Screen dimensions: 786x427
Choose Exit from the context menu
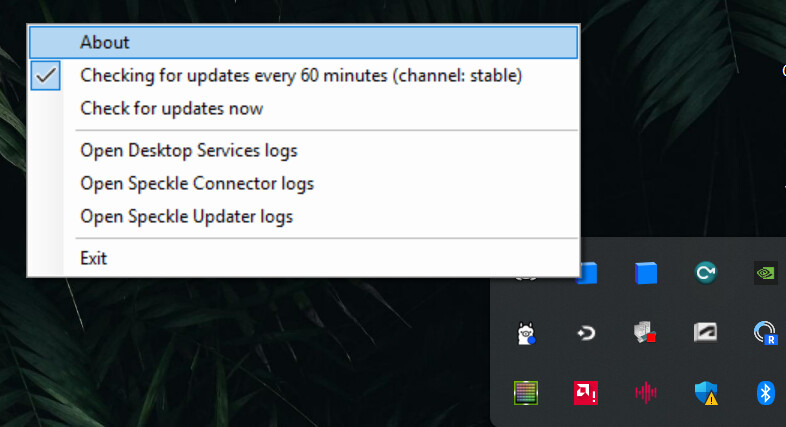(x=303, y=258)
